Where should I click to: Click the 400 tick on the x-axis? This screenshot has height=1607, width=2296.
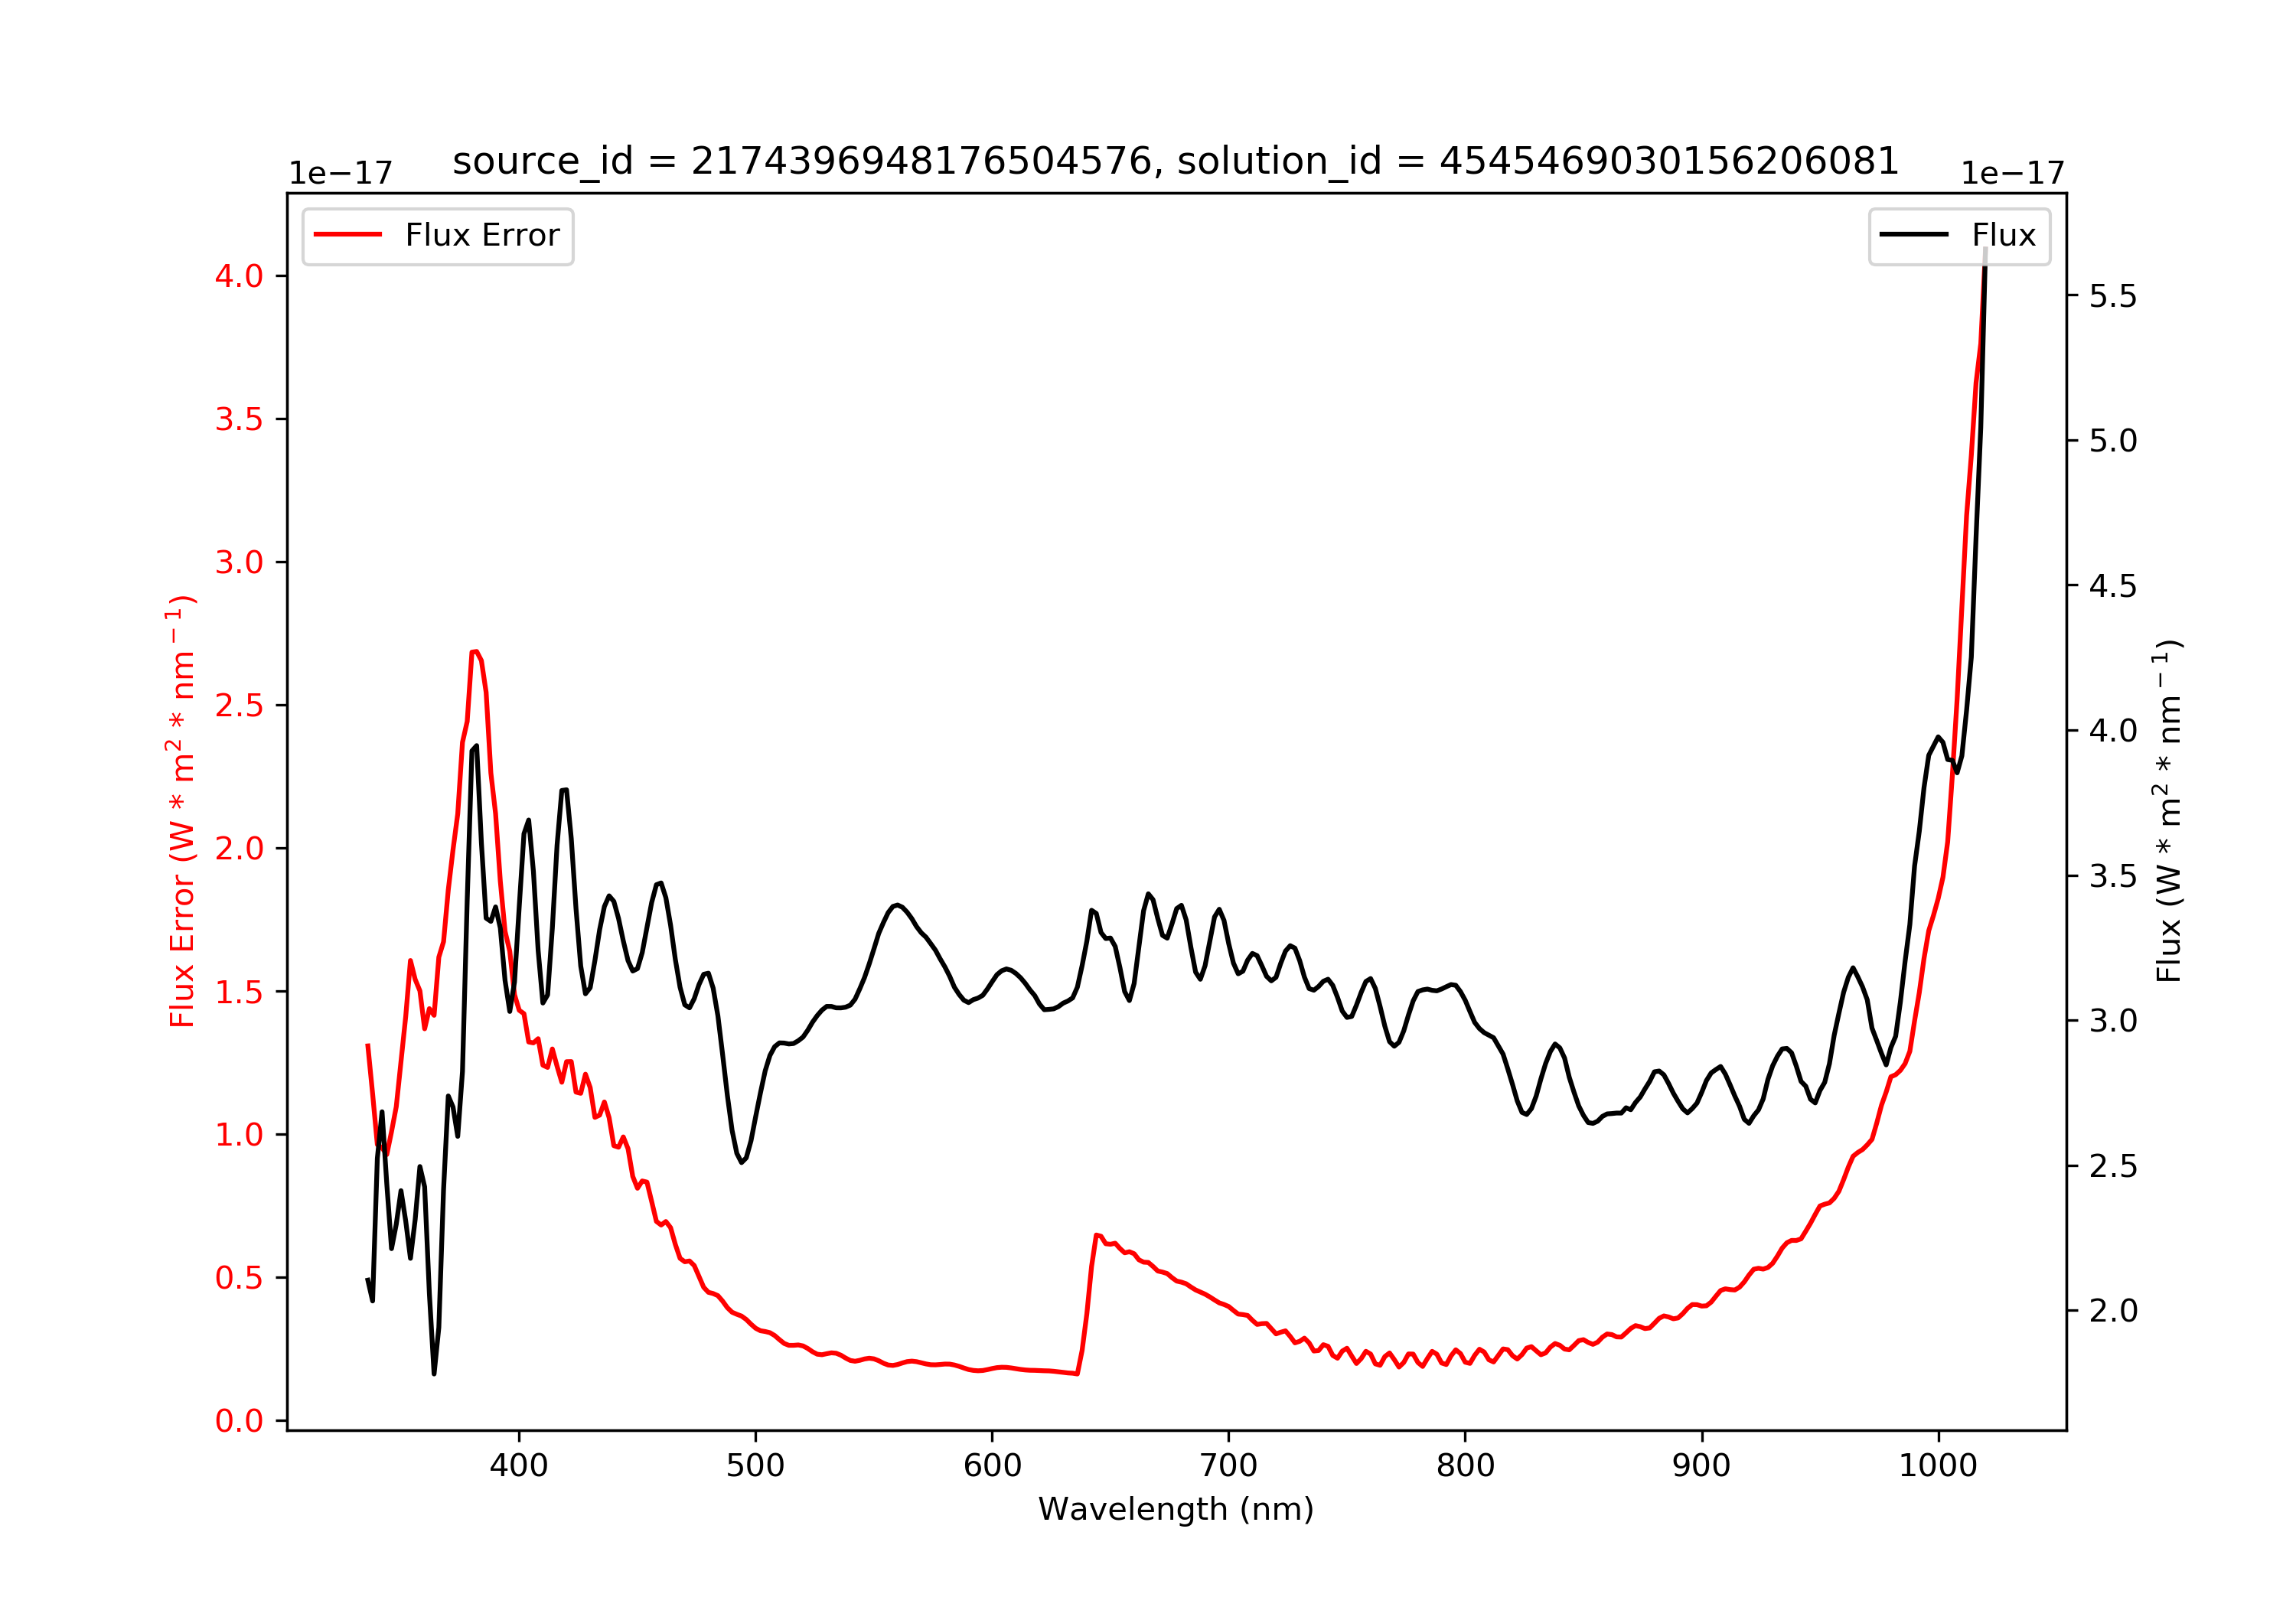(518, 1466)
